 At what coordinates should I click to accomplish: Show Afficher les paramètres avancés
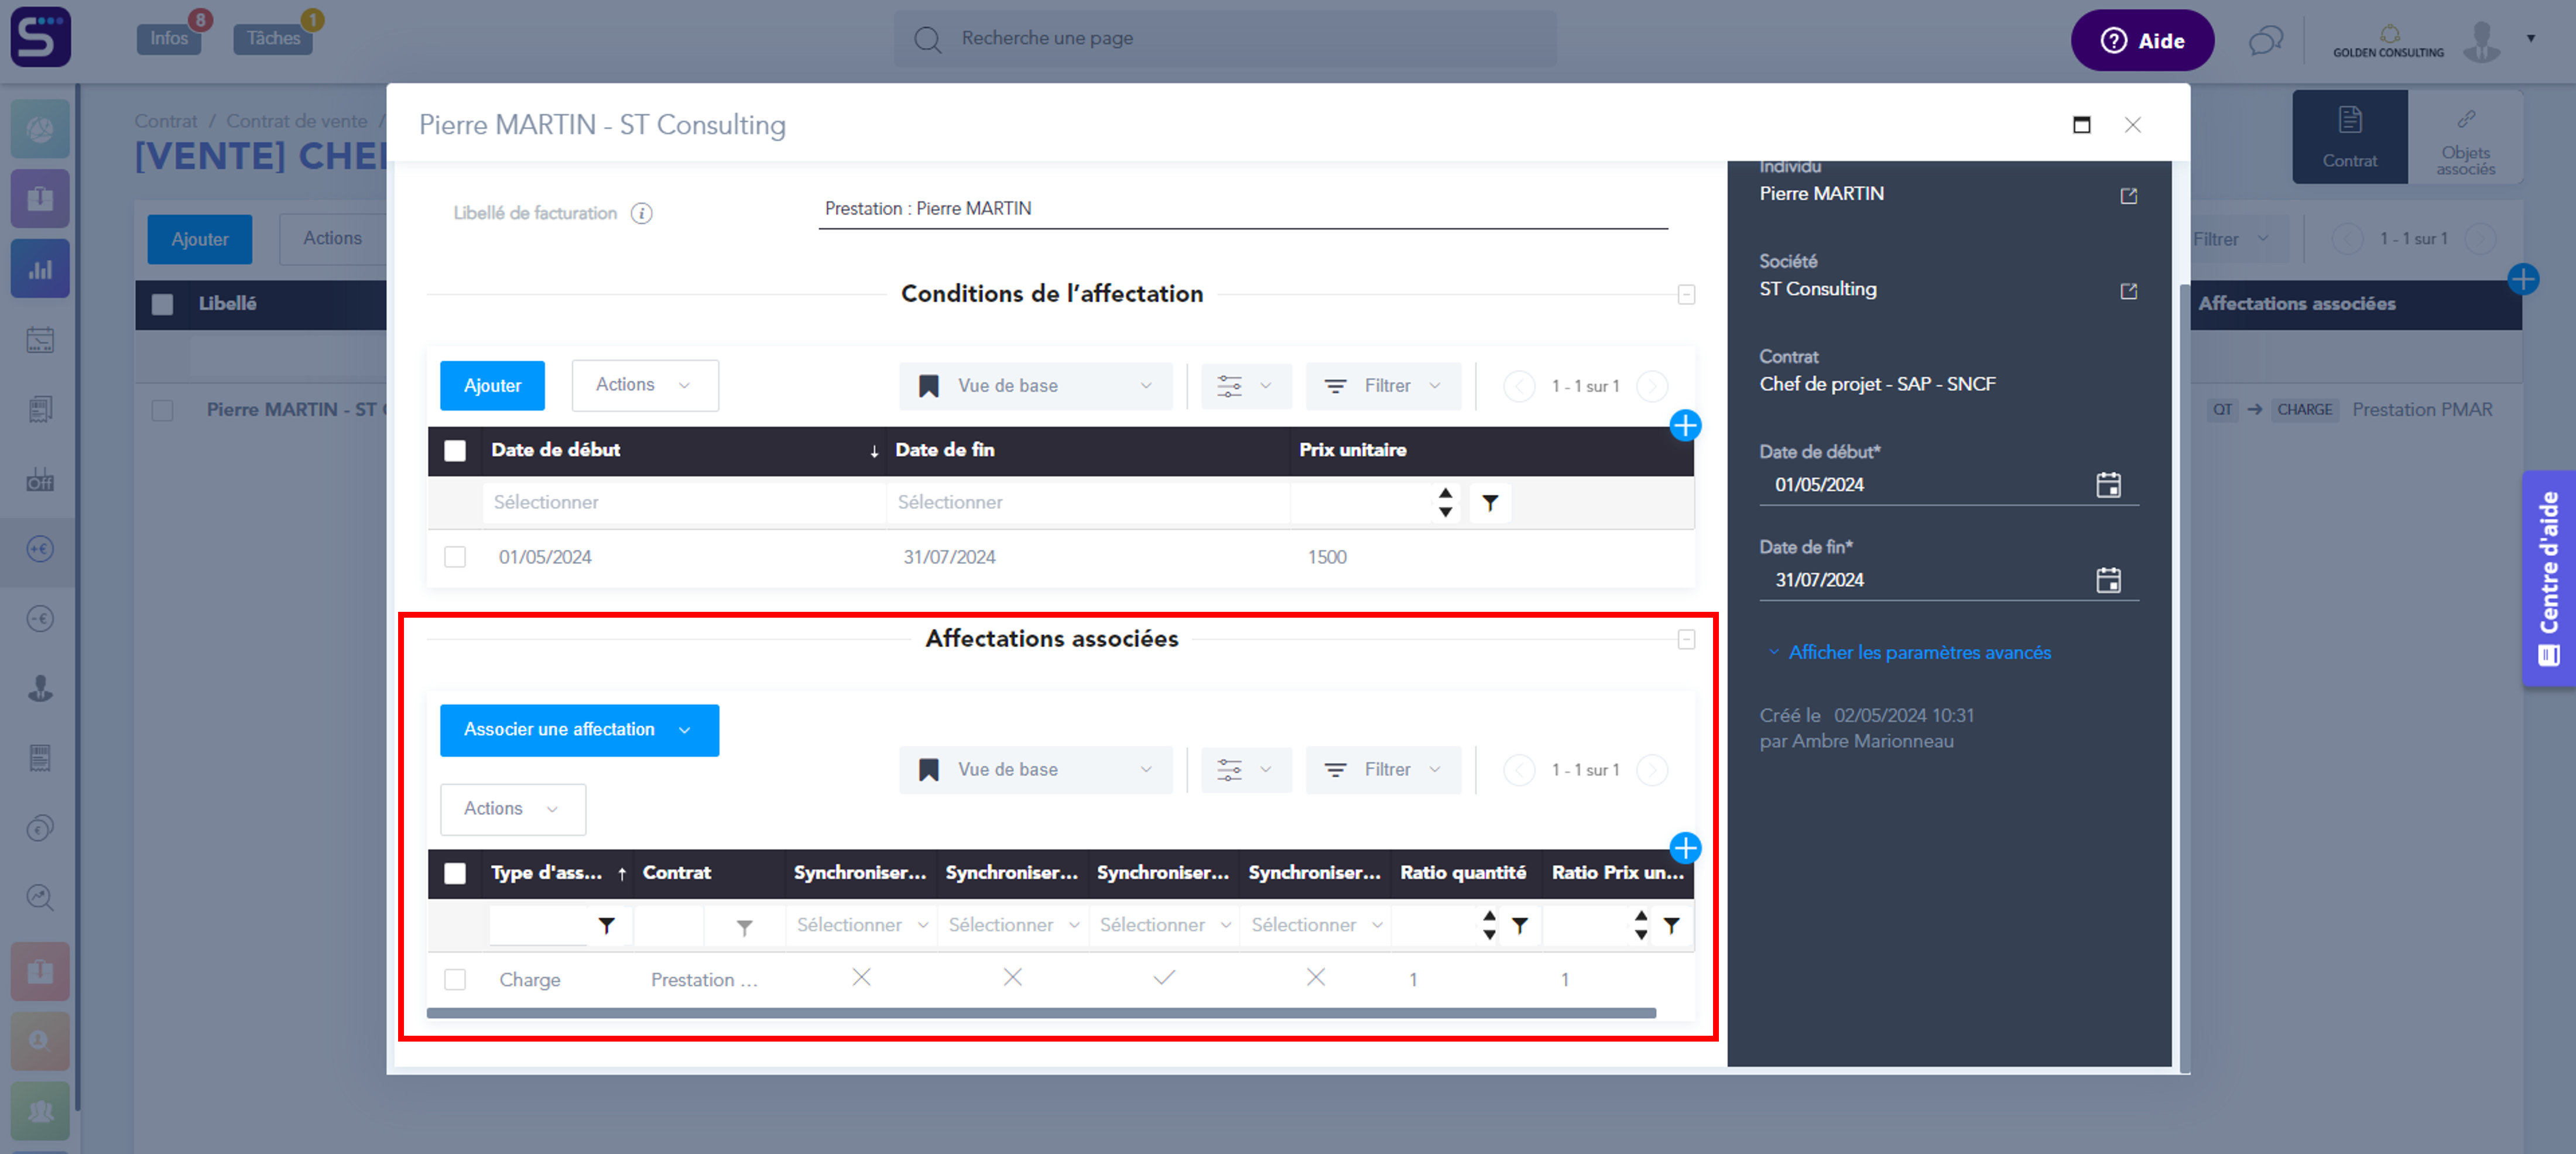[x=1919, y=653]
